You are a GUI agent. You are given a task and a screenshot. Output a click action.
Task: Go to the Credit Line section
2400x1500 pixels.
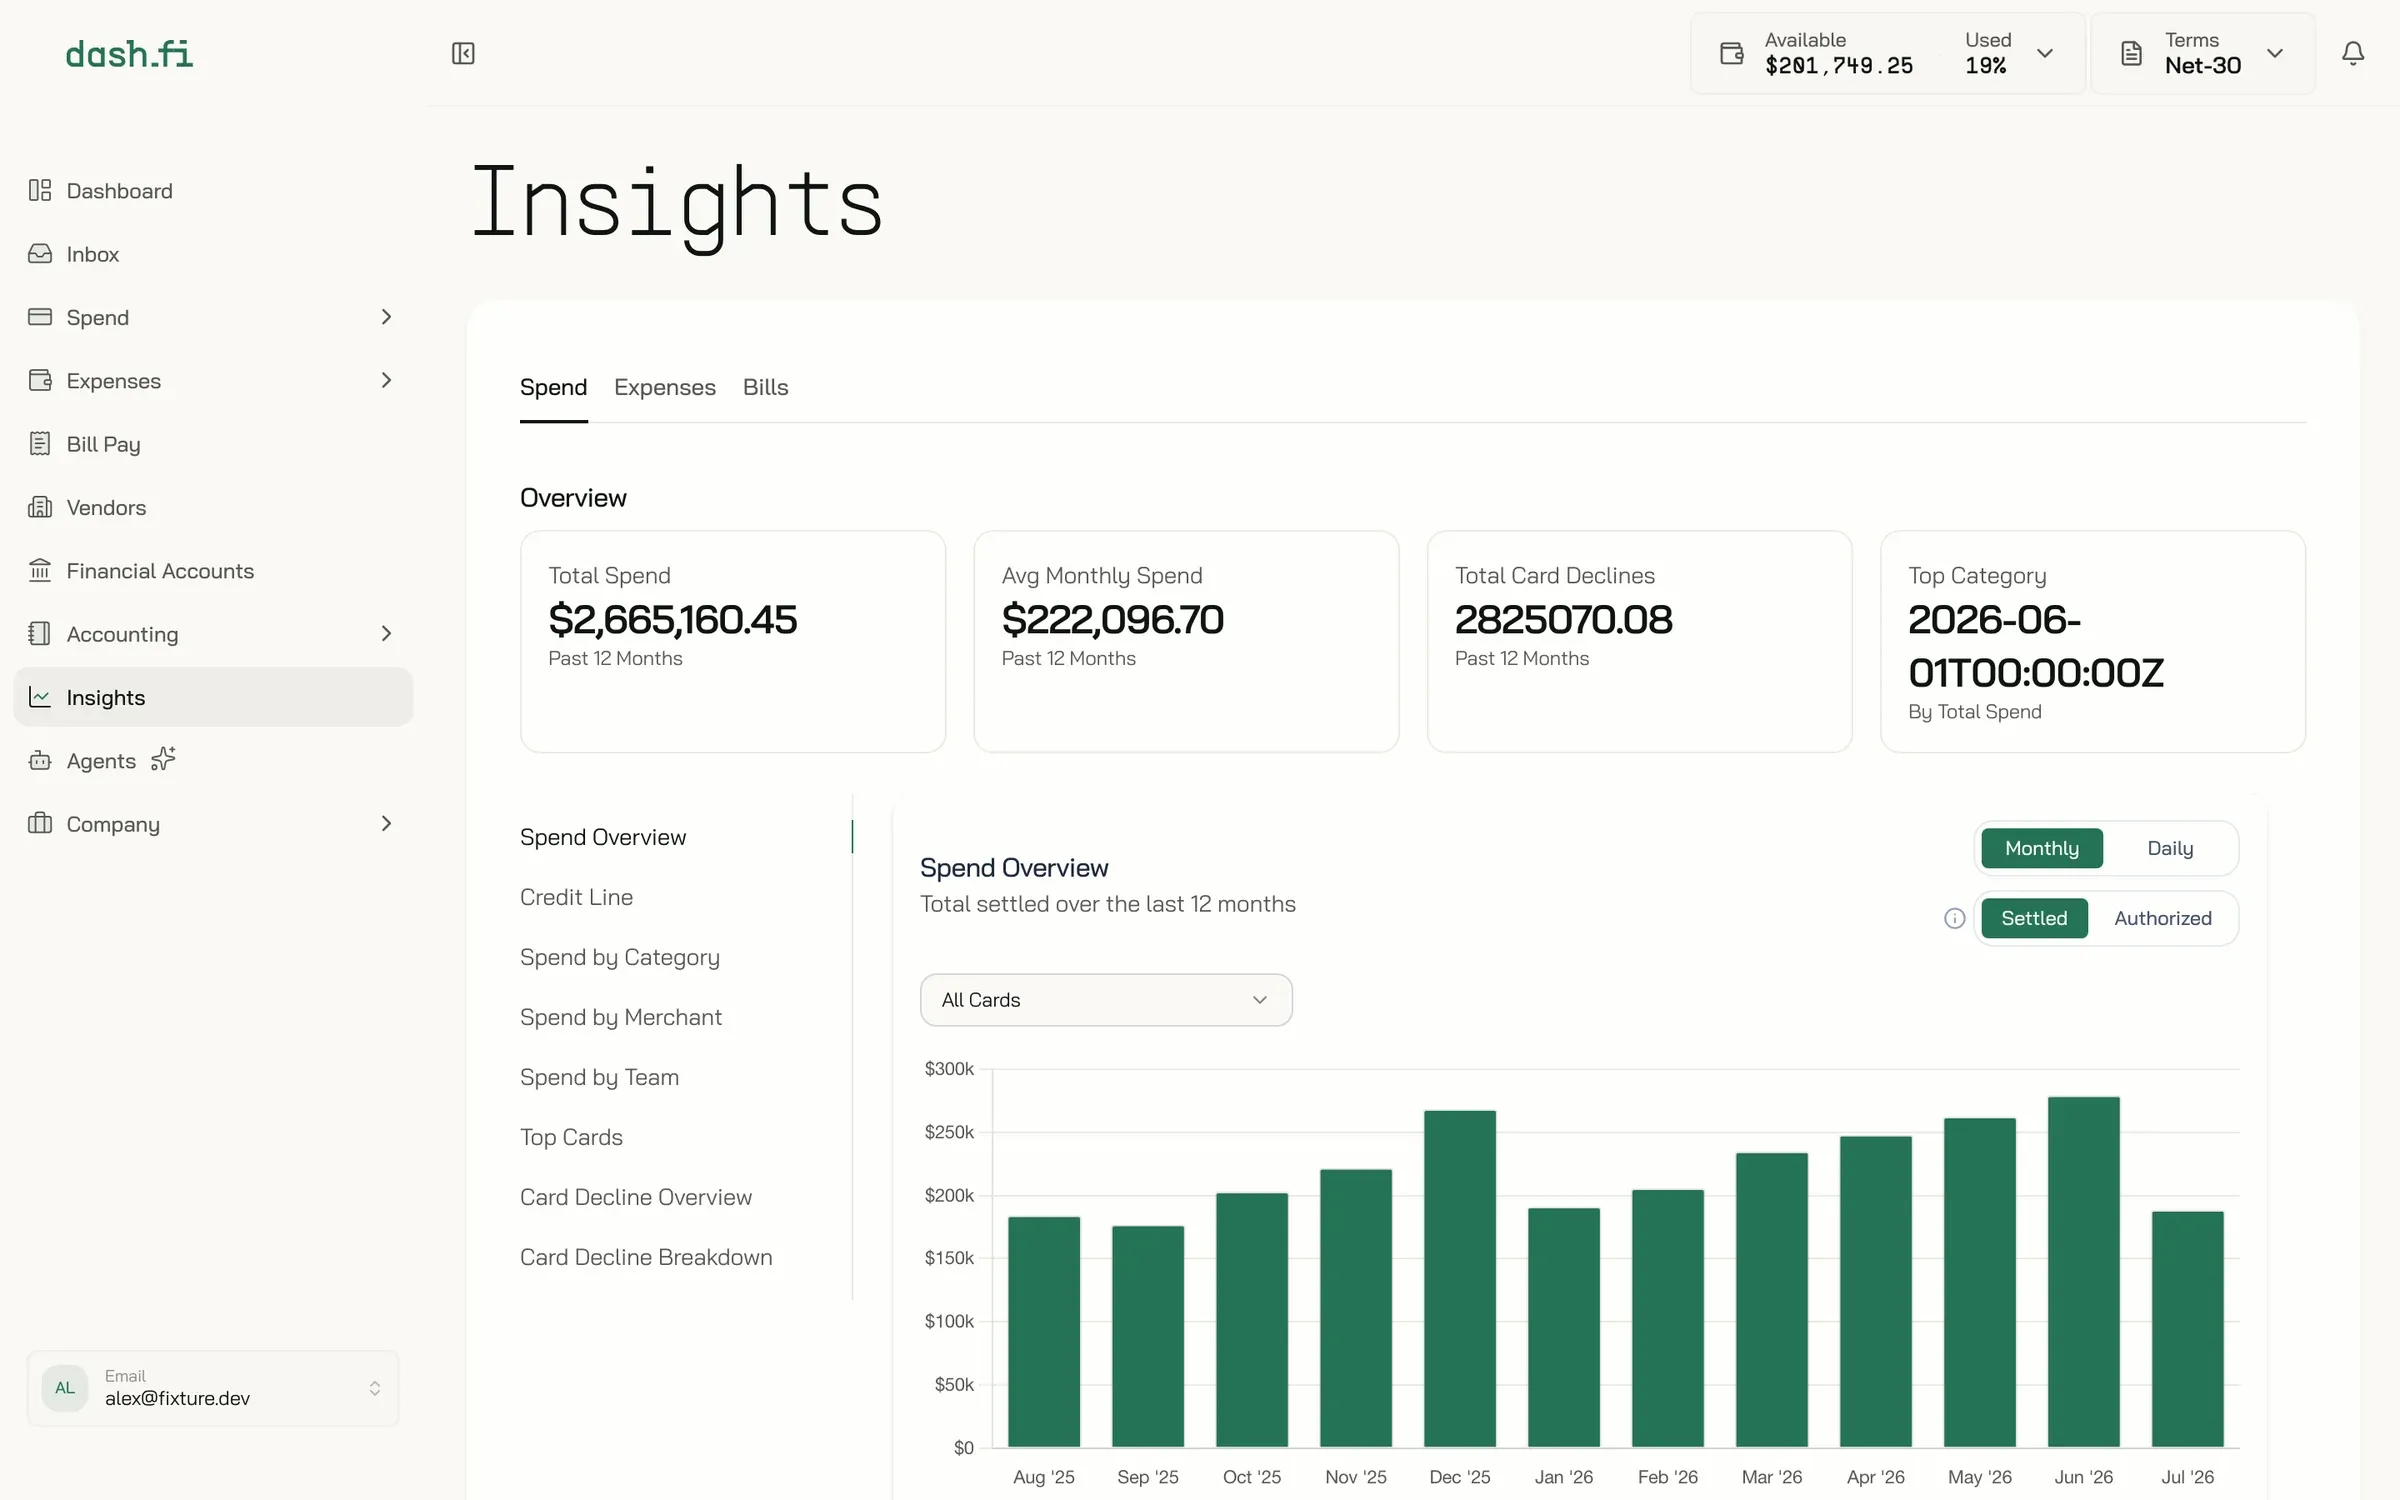(x=576, y=897)
